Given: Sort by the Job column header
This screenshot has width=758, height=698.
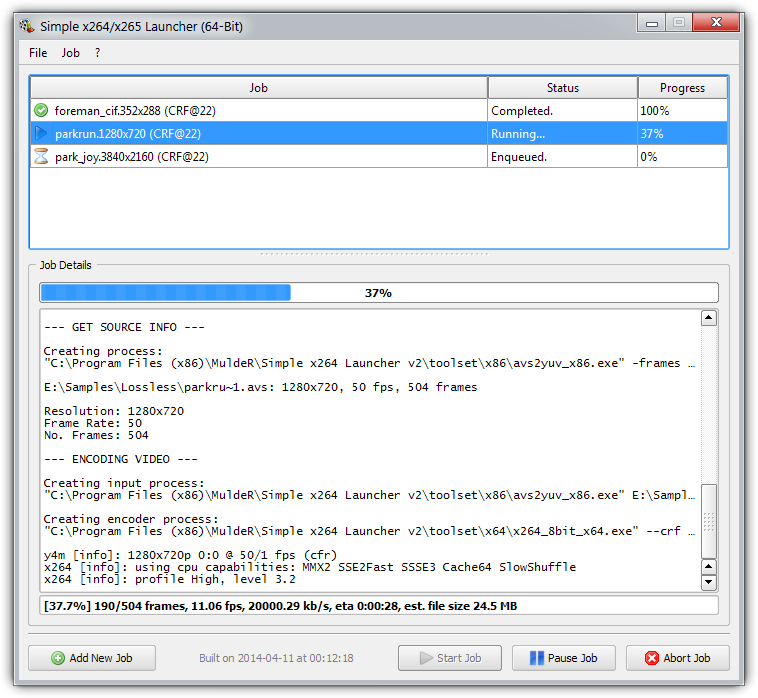Looking at the screenshot, I should click(259, 87).
